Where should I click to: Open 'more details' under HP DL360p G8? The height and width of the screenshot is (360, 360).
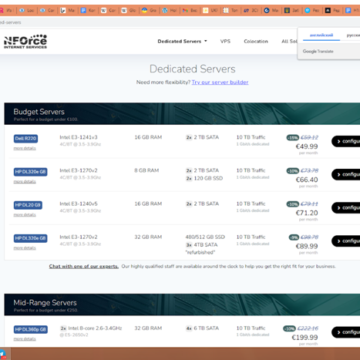25,339
